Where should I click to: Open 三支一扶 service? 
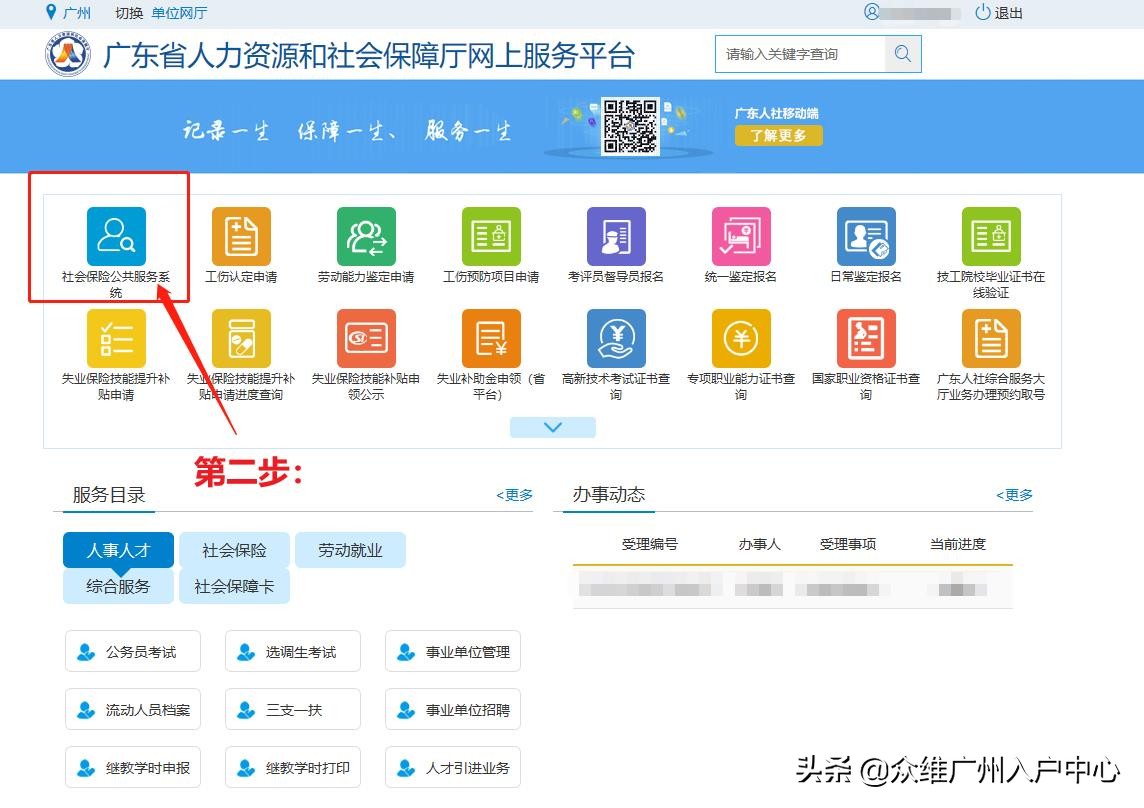point(293,709)
